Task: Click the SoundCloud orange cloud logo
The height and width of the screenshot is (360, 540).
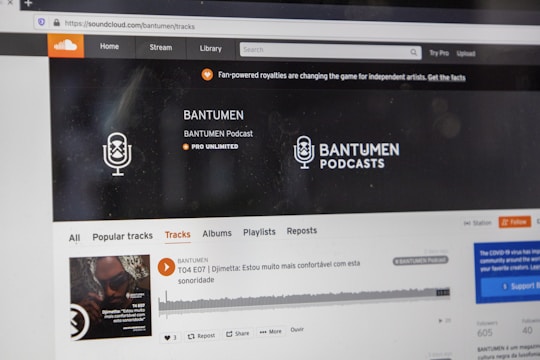Action: [x=66, y=45]
